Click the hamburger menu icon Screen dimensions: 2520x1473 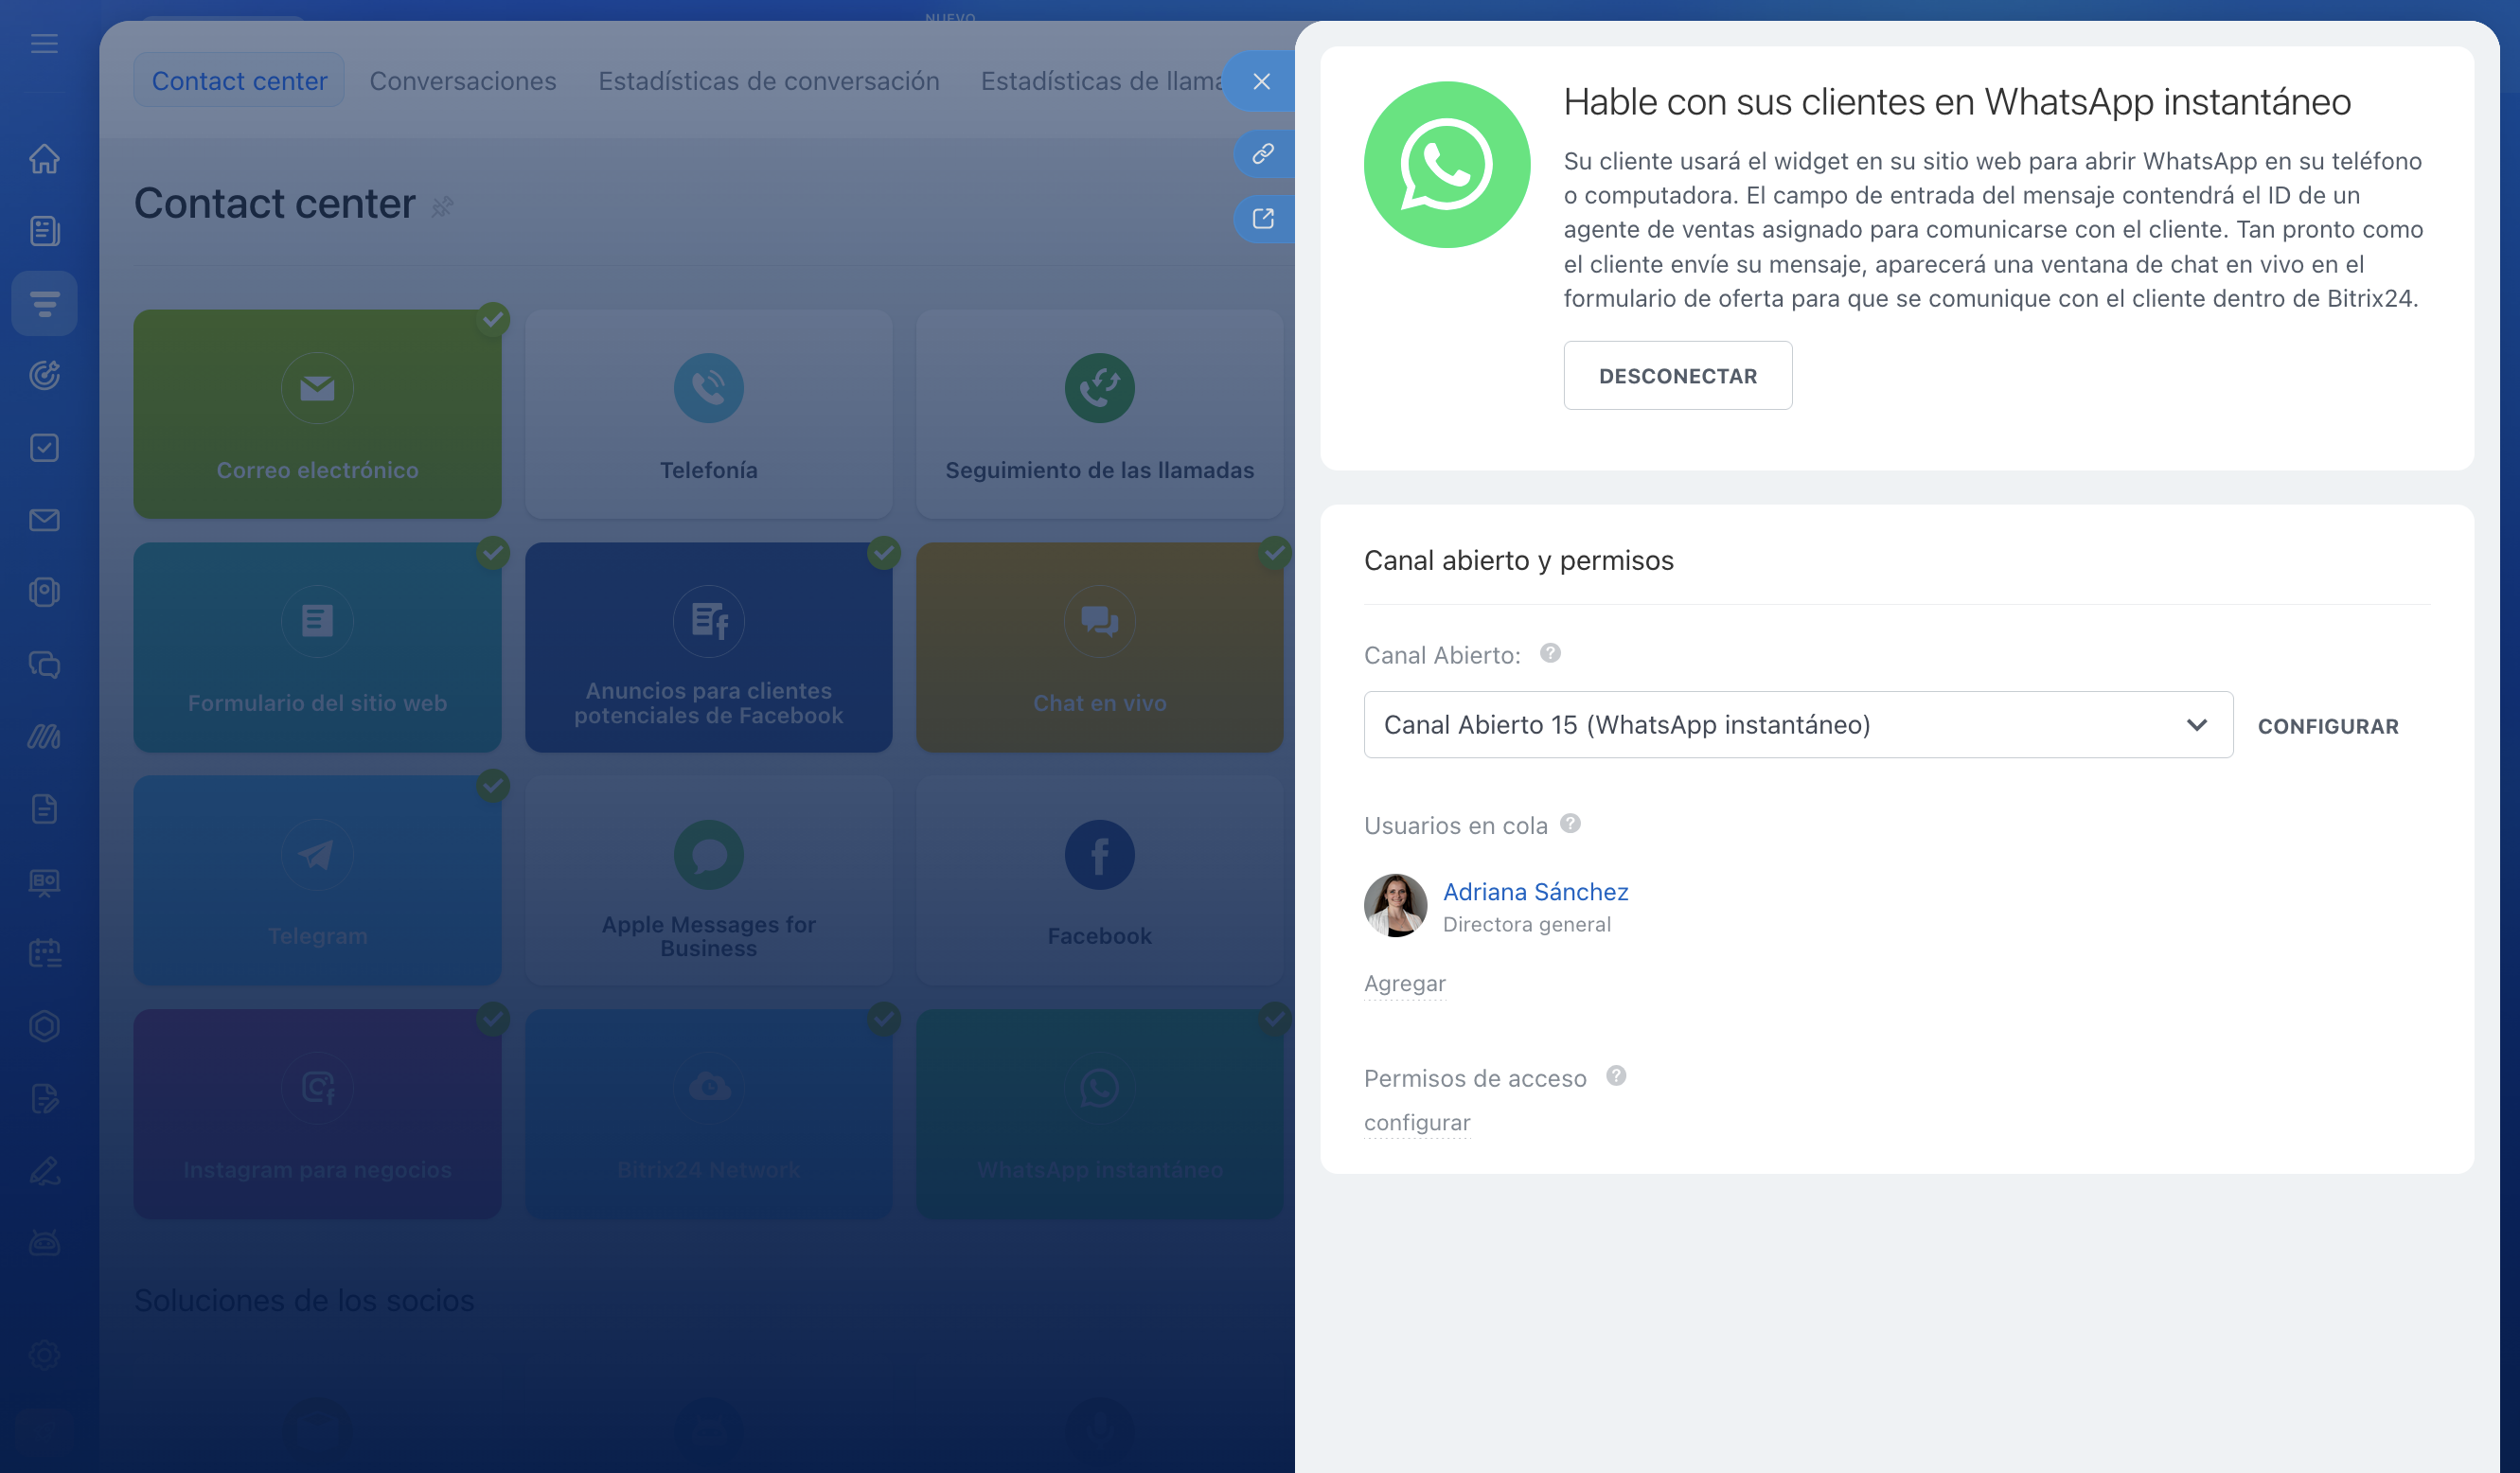tap(44, 44)
